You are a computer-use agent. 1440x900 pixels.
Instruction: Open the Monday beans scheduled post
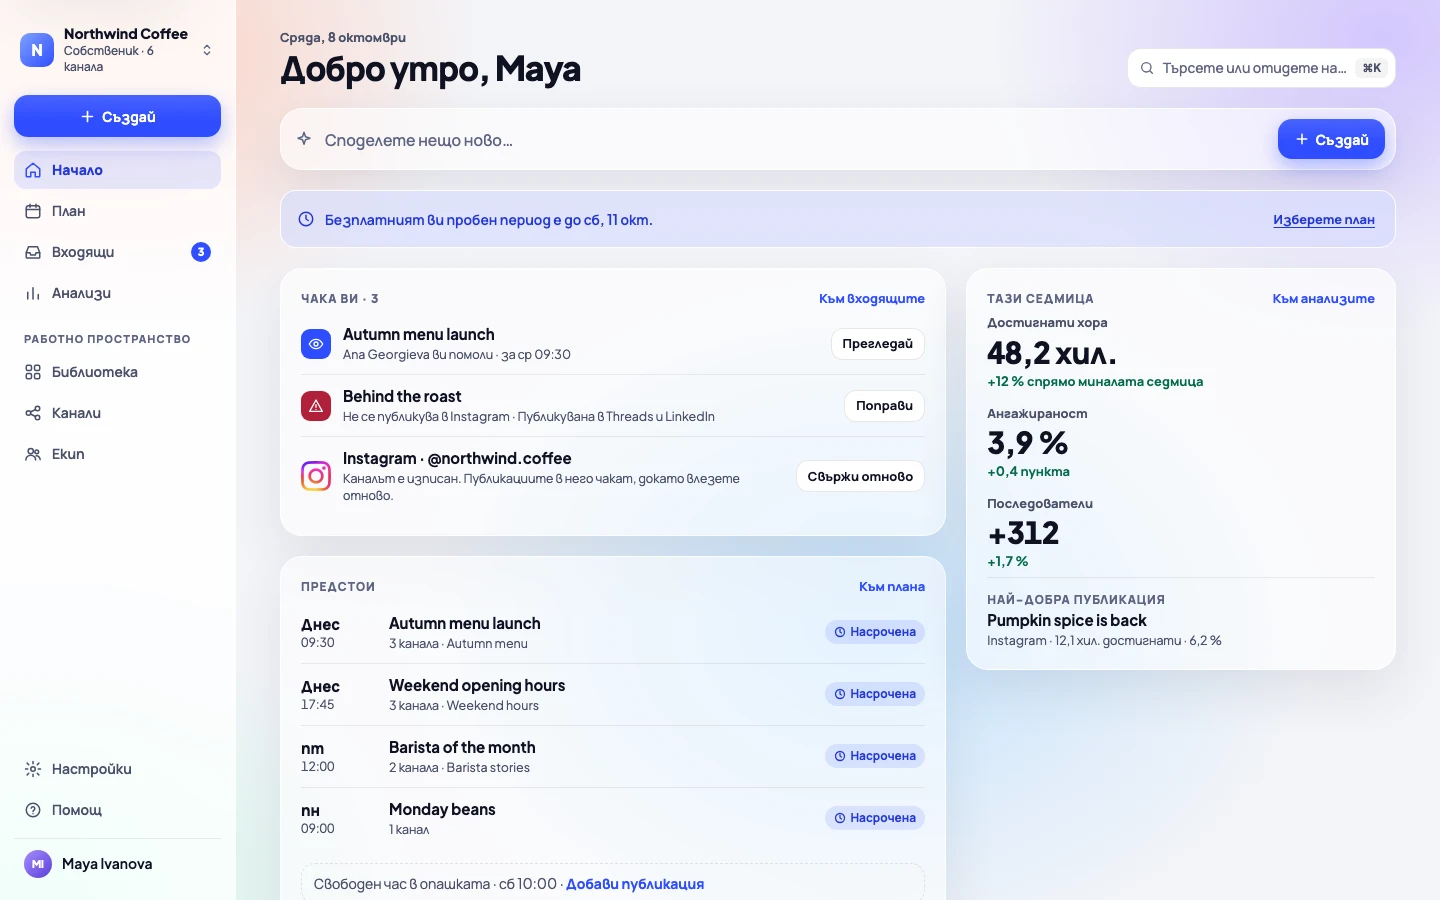tap(613, 818)
